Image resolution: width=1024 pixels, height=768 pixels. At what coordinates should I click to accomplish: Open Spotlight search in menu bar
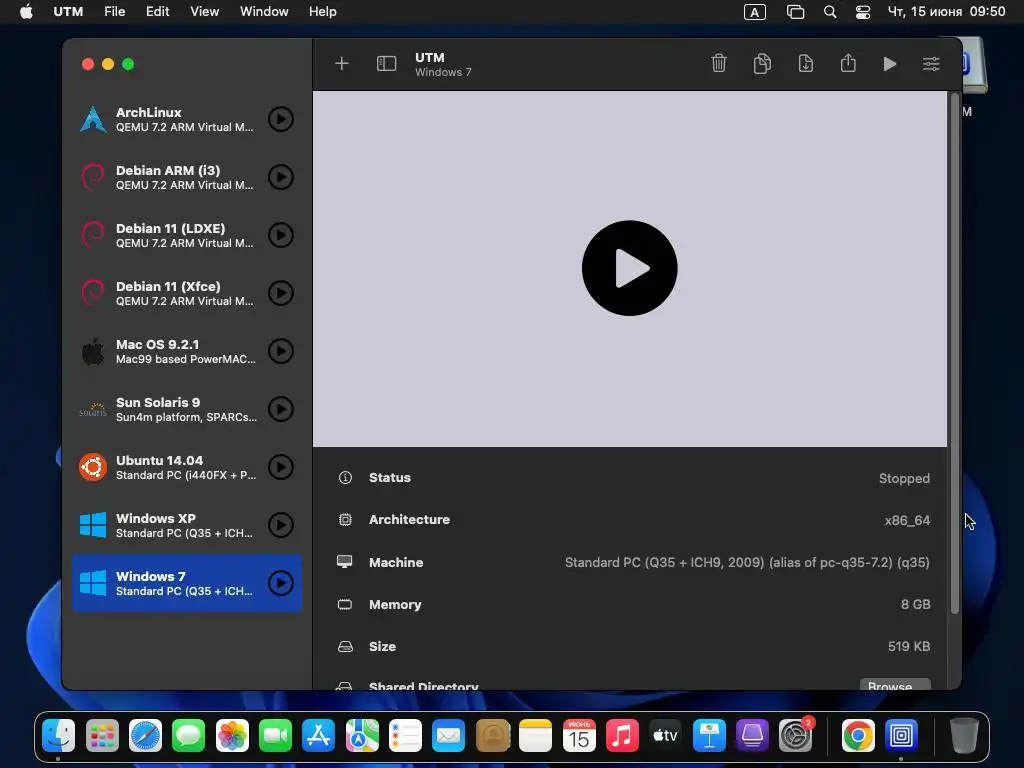(x=830, y=12)
